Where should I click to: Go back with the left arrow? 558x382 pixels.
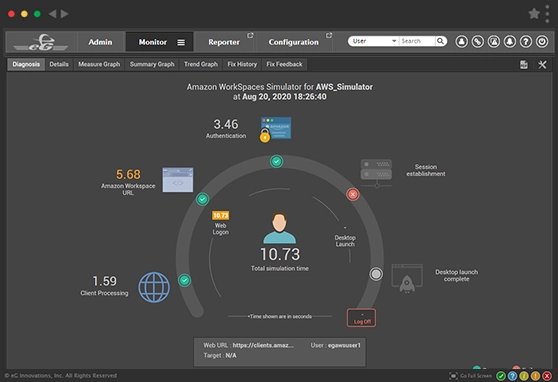(x=52, y=14)
